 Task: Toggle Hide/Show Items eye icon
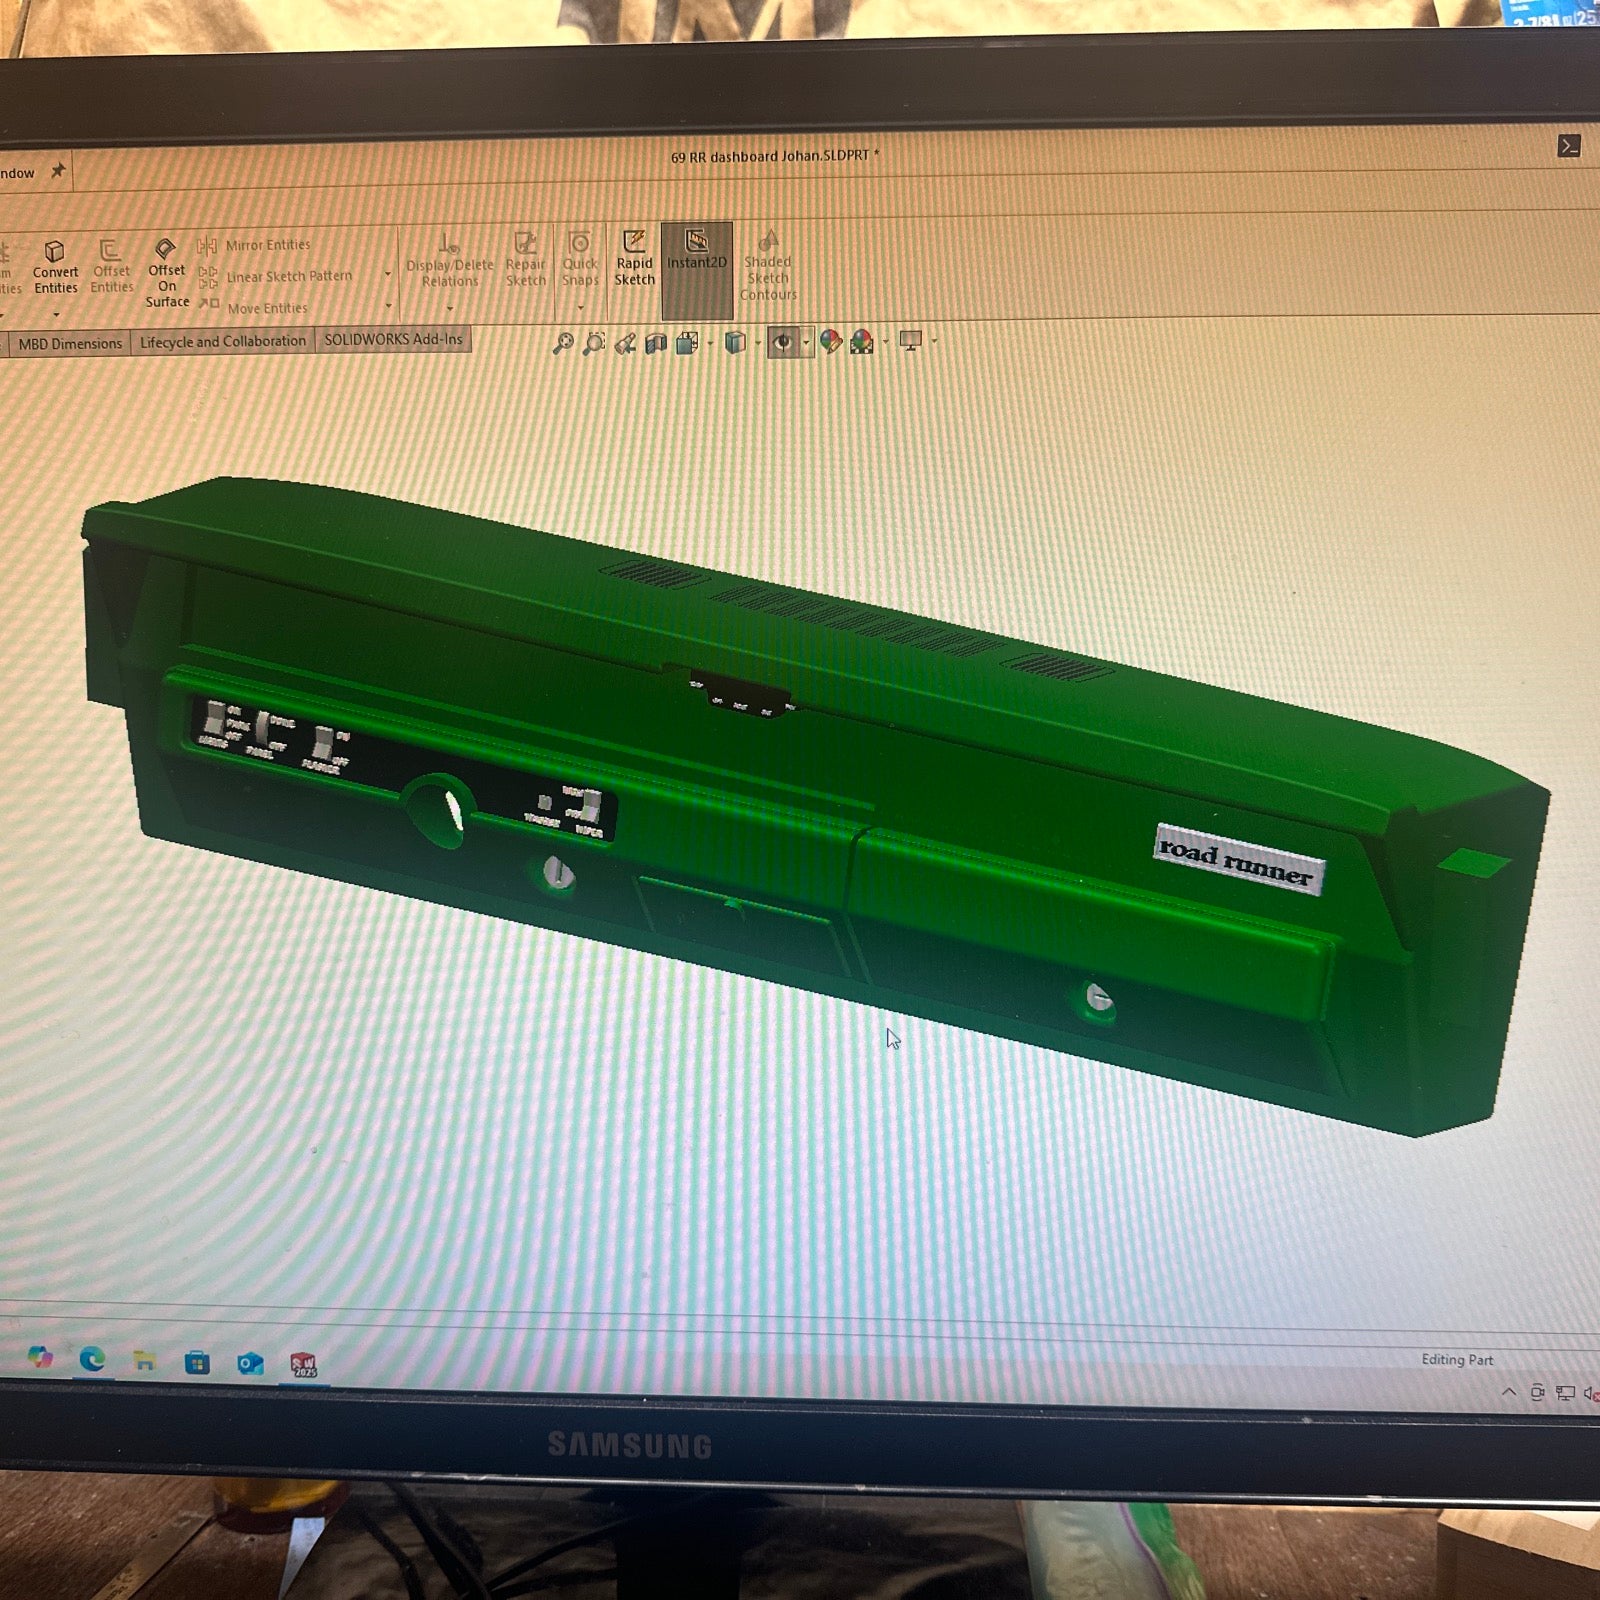pos(783,343)
